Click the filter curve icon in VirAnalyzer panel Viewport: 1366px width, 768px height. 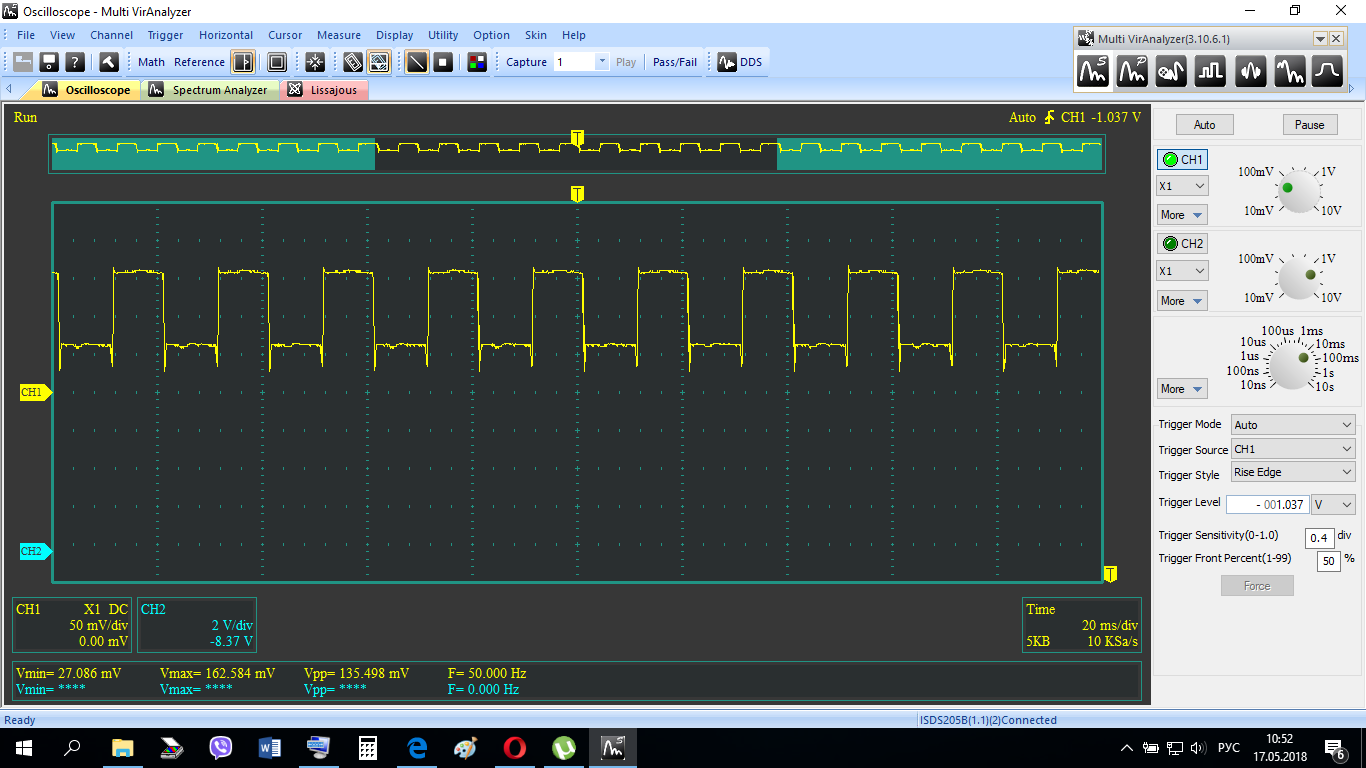point(1327,71)
